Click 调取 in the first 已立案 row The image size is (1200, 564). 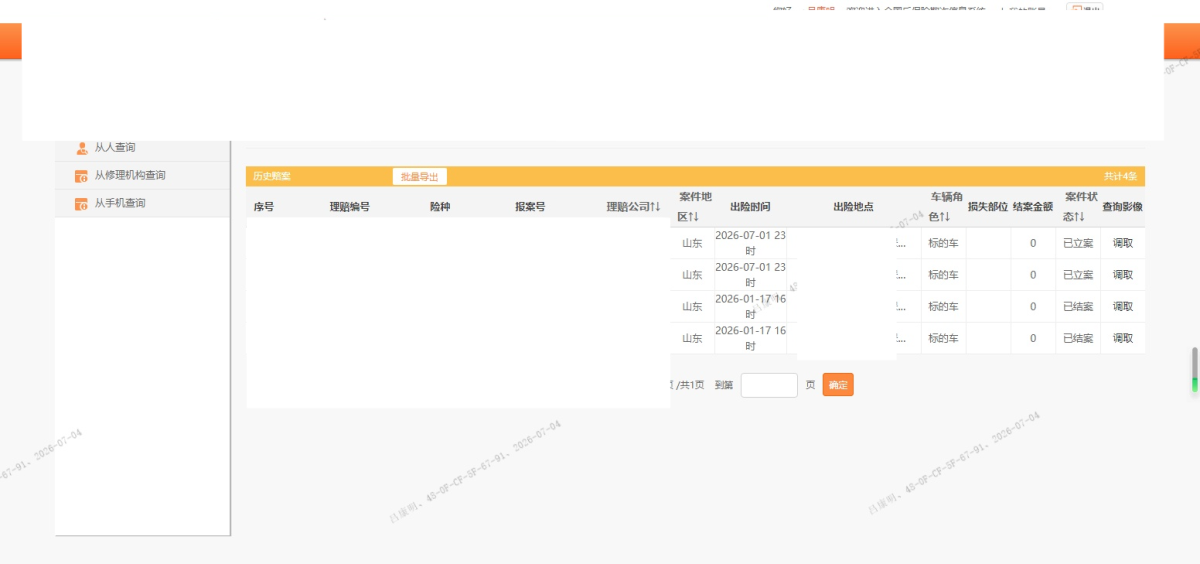(x=1123, y=243)
